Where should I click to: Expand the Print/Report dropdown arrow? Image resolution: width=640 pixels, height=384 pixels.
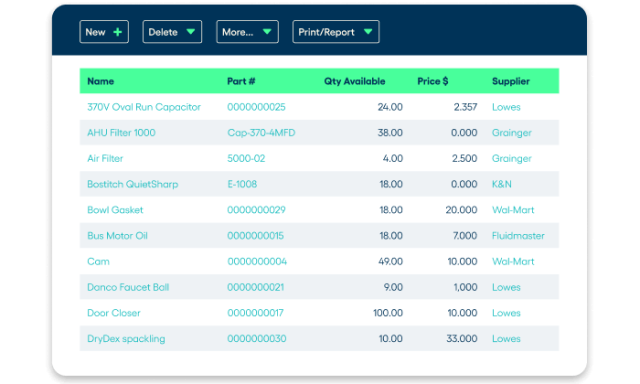(x=368, y=32)
